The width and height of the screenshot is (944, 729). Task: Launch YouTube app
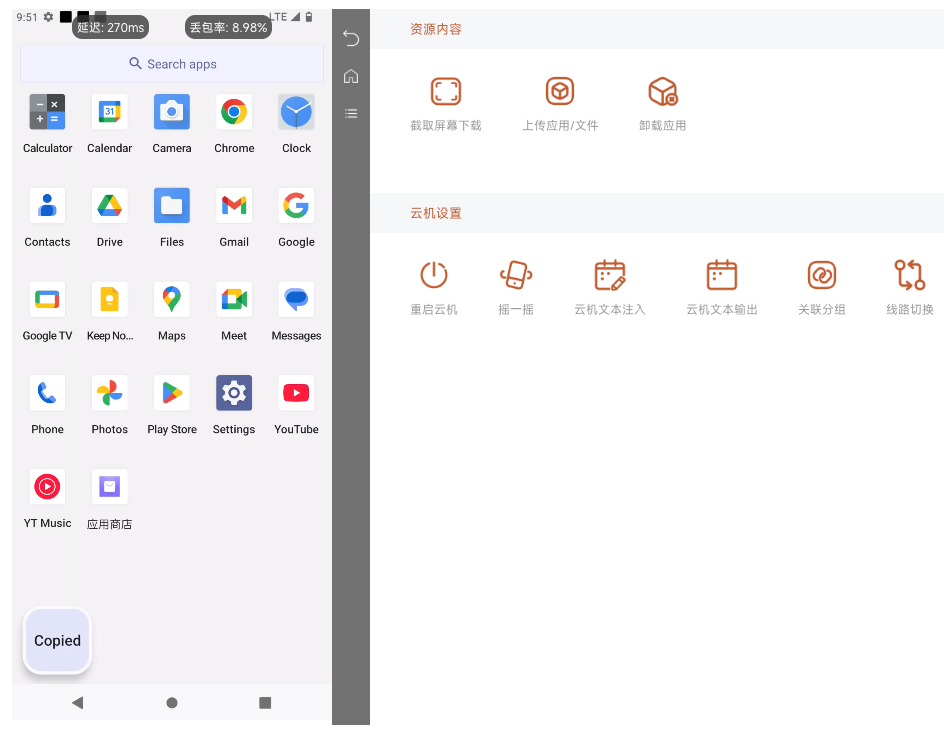[296, 393]
